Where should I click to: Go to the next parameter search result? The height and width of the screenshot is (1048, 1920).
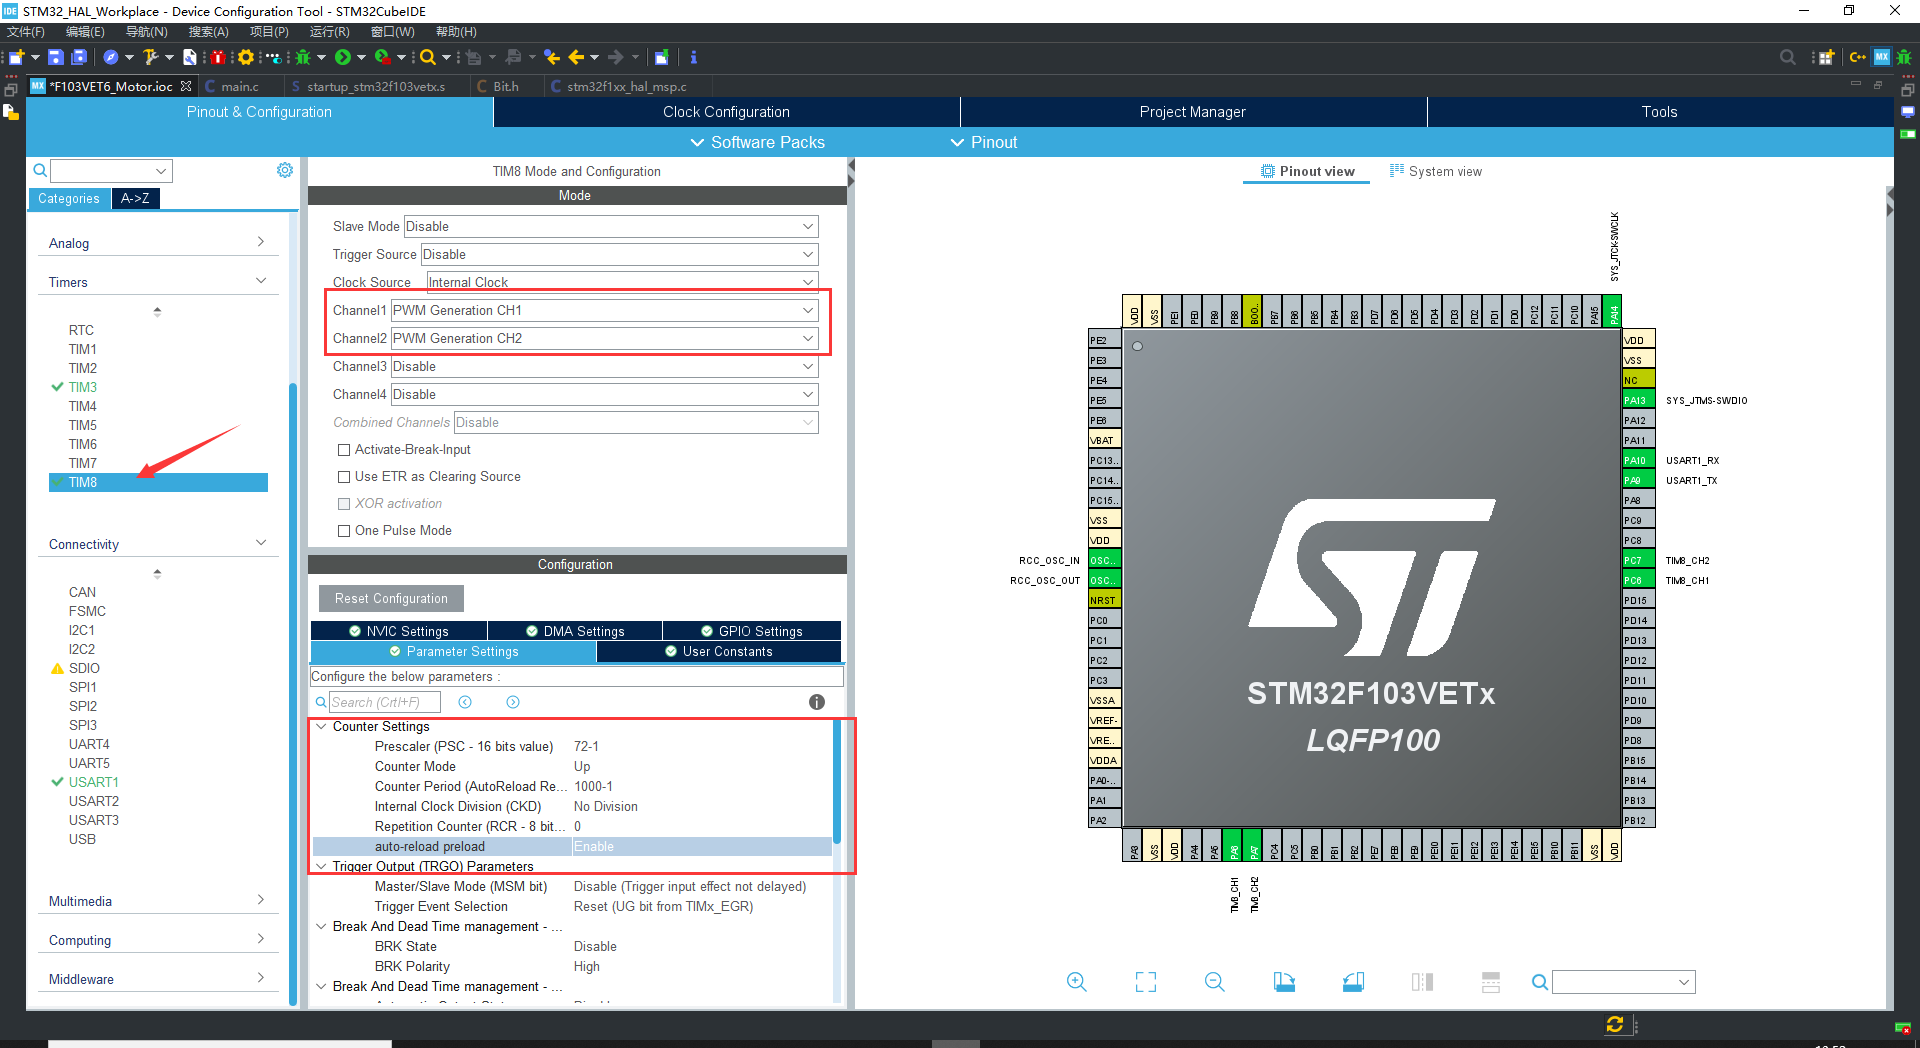(513, 702)
